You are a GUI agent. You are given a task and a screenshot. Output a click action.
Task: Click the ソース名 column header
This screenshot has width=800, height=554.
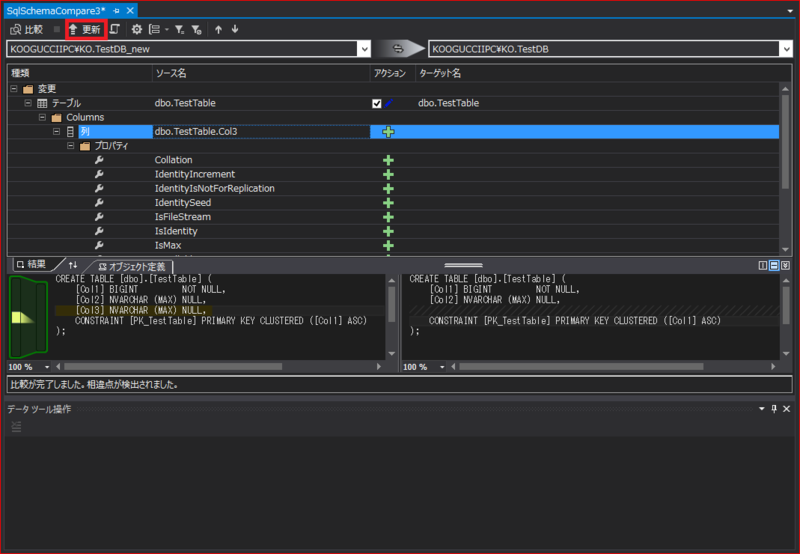[170, 73]
